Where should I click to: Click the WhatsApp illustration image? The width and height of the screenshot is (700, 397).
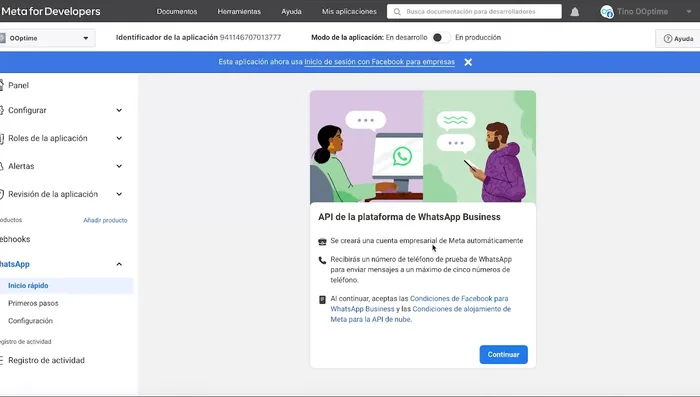[x=423, y=146]
